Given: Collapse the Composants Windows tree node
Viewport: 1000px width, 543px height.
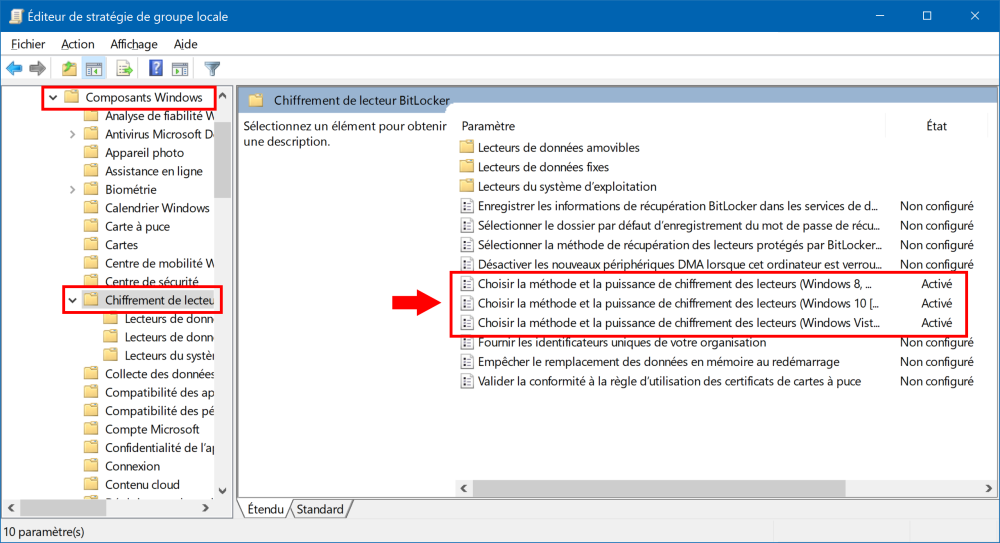Looking at the screenshot, I should point(53,98).
